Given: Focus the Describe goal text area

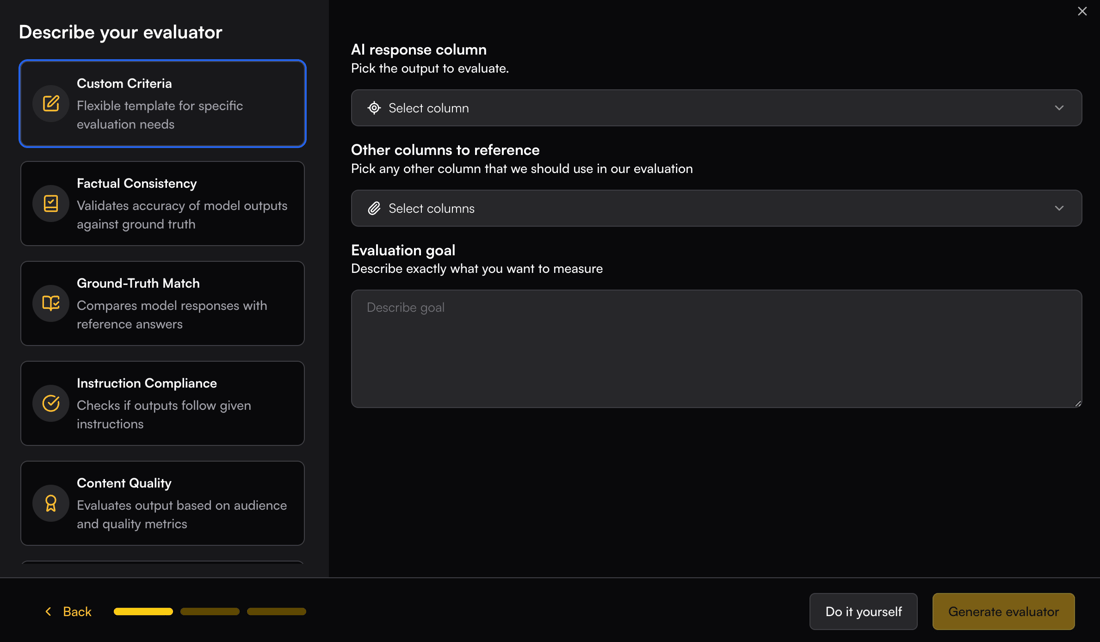Looking at the screenshot, I should point(716,349).
